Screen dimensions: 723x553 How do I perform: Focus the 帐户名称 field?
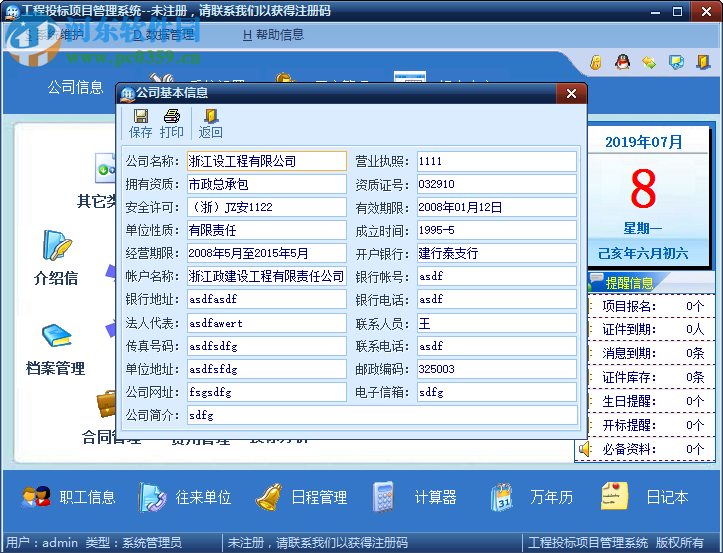(267, 276)
